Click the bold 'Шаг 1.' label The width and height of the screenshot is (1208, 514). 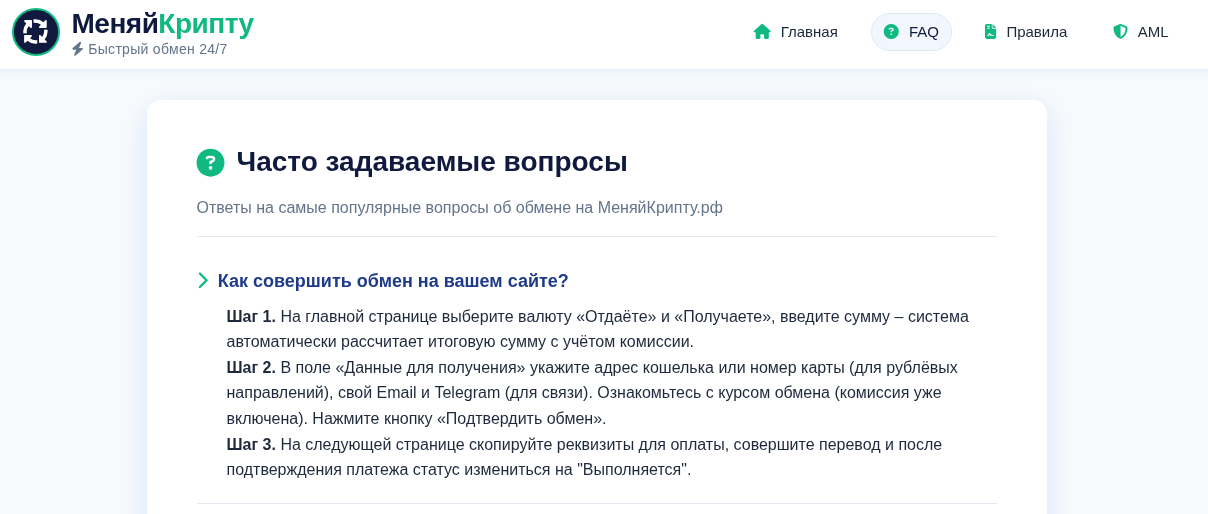click(x=251, y=316)
